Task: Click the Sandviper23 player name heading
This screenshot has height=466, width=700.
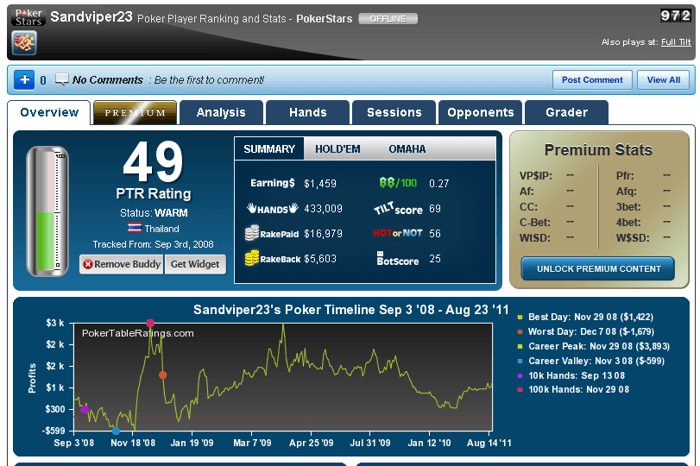Action: pos(91,17)
